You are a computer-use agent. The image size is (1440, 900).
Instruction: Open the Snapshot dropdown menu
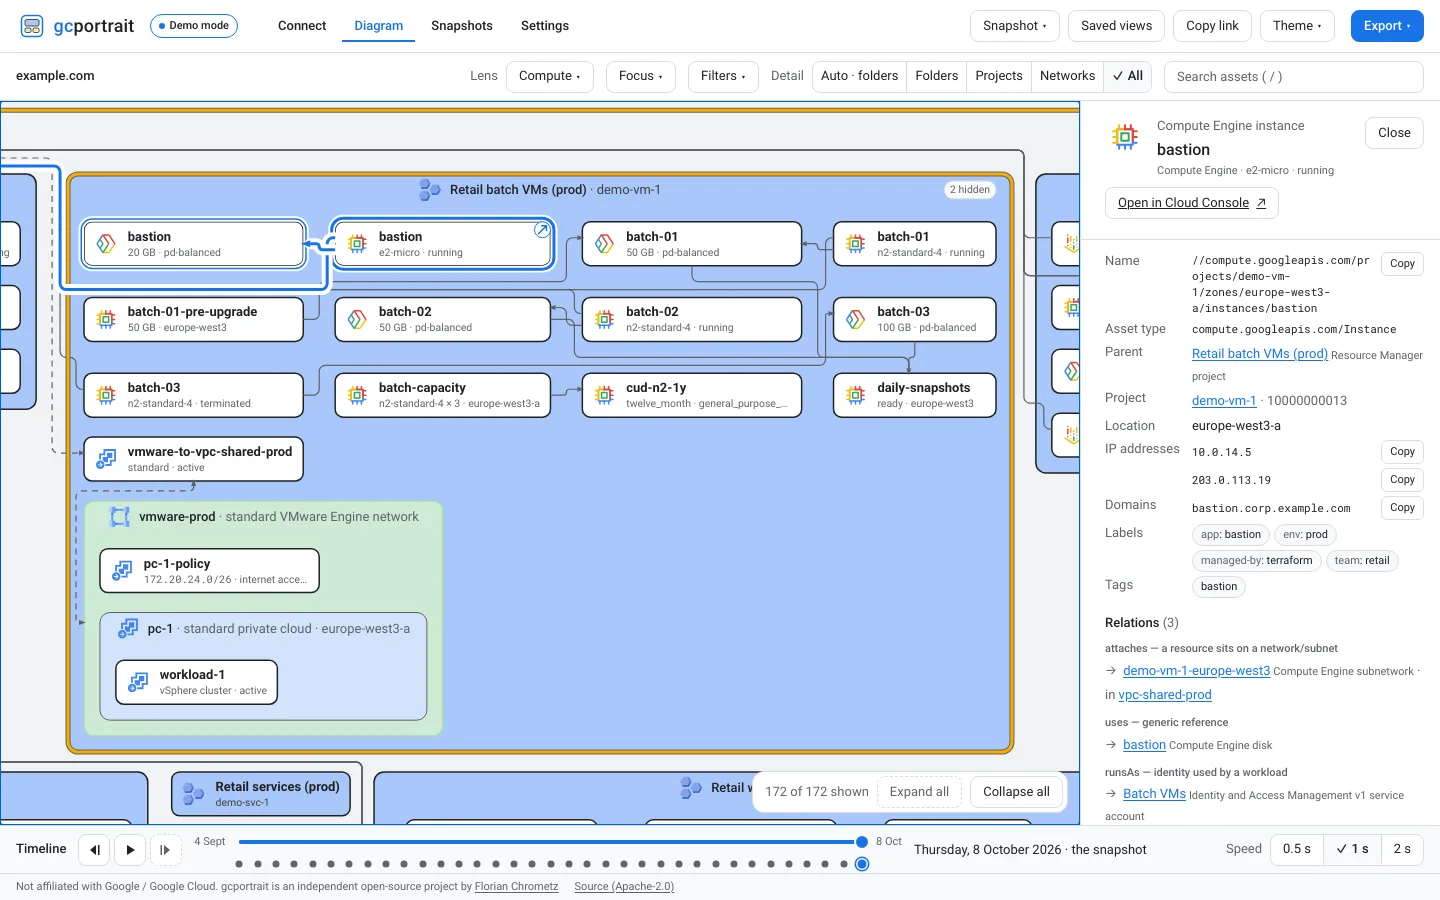tap(1015, 26)
